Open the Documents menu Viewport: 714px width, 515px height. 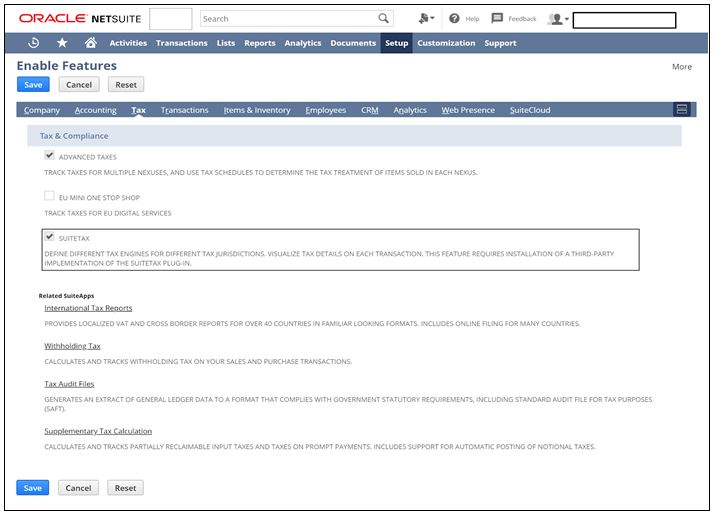pos(353,43)
